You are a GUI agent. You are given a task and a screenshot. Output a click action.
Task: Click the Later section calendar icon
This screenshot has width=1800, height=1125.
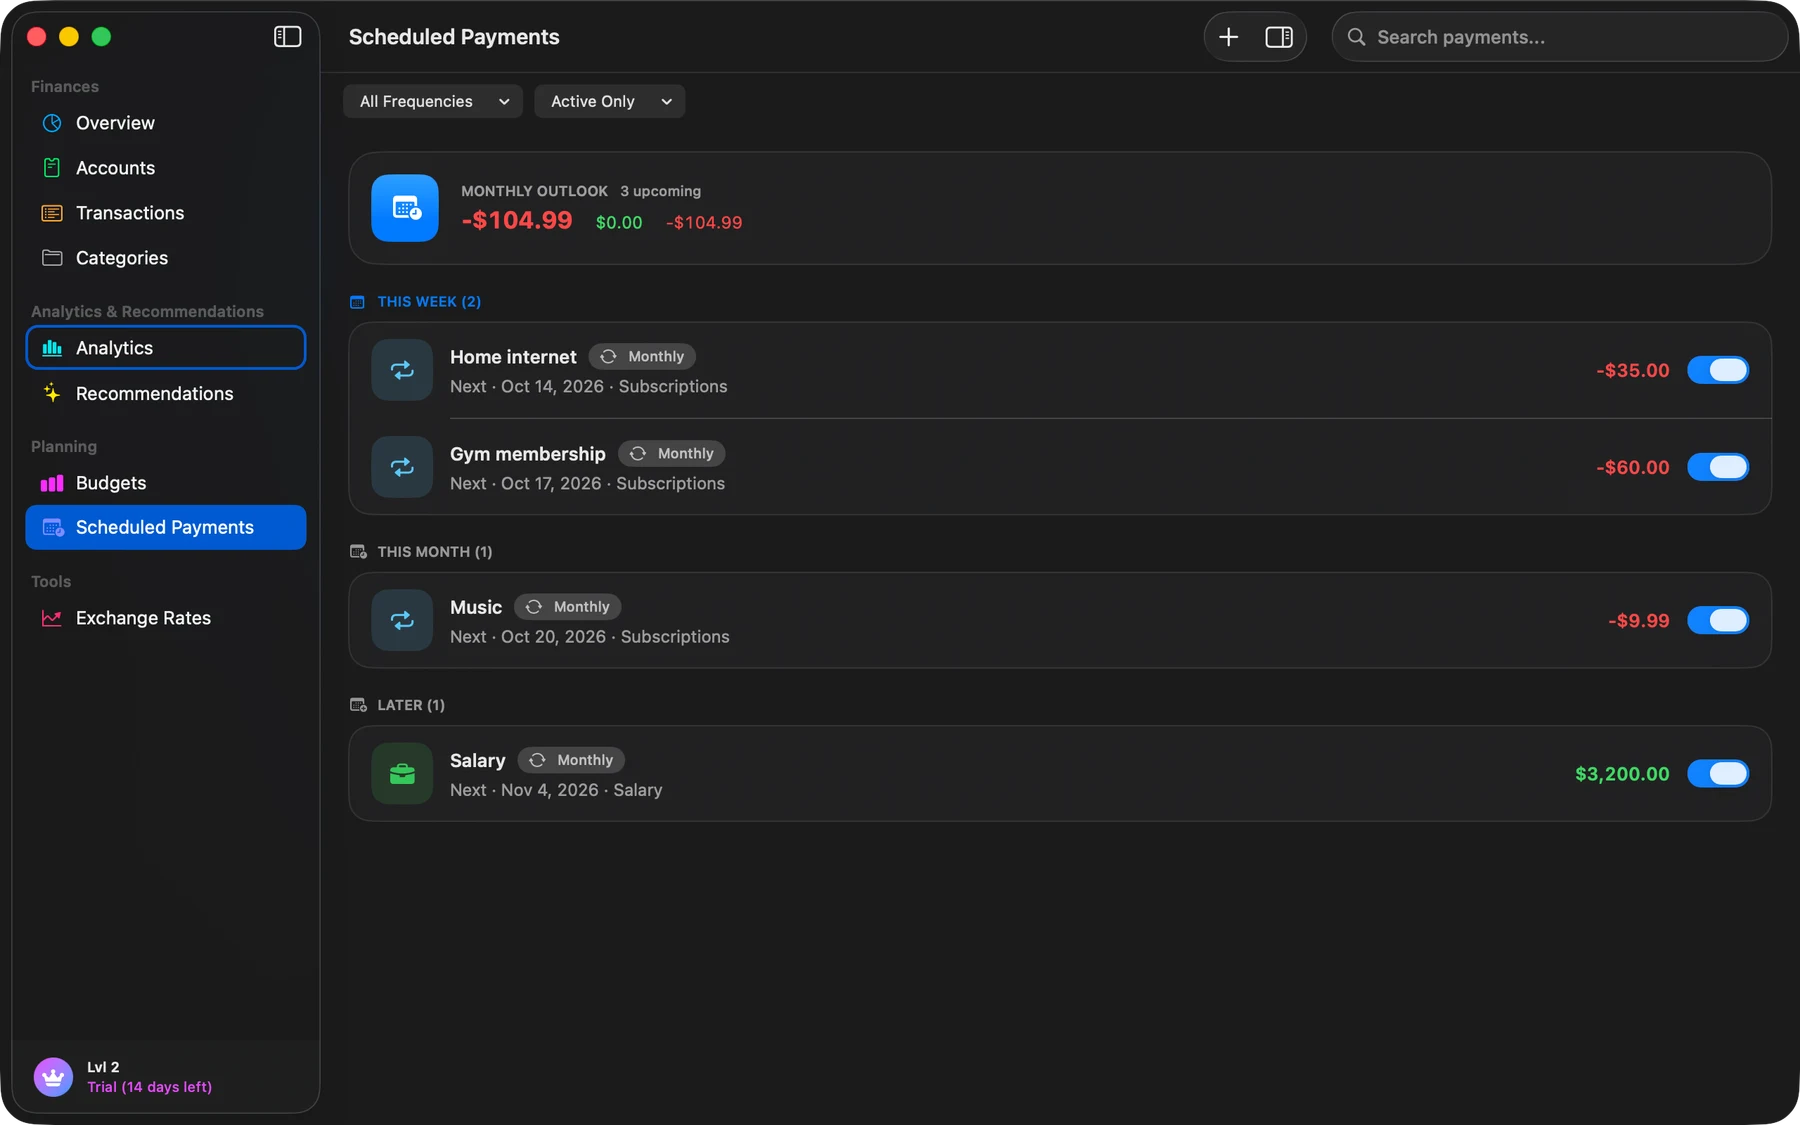pos(358,705)
